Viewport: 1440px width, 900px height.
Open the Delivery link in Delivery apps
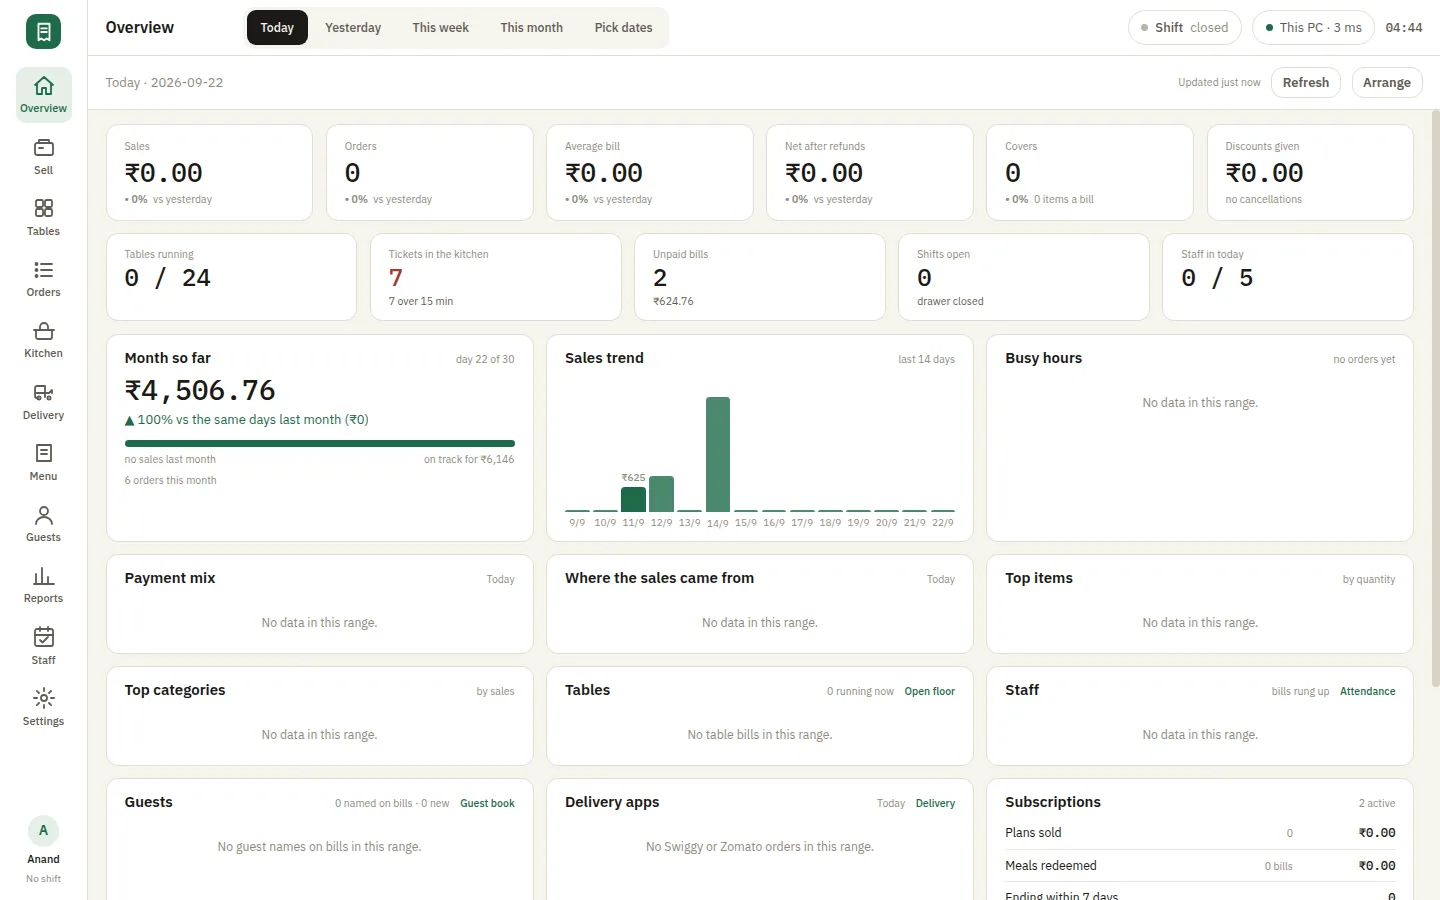[935, 804]
